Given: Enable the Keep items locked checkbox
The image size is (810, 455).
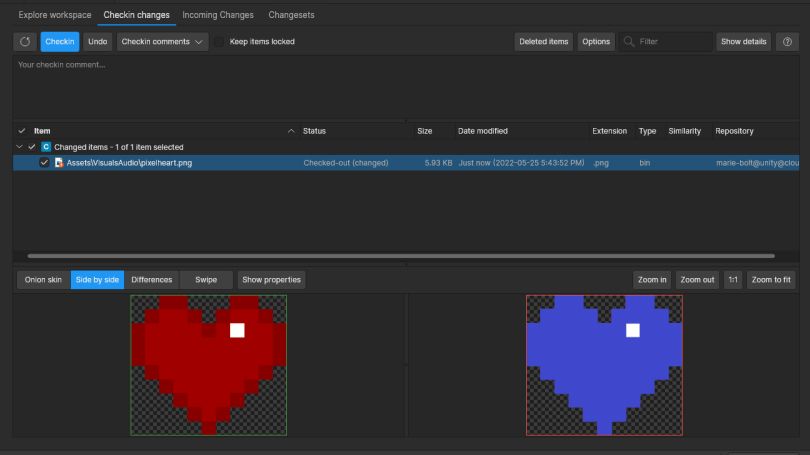Looking at the screenshot, I should click(x=219, y=42).
